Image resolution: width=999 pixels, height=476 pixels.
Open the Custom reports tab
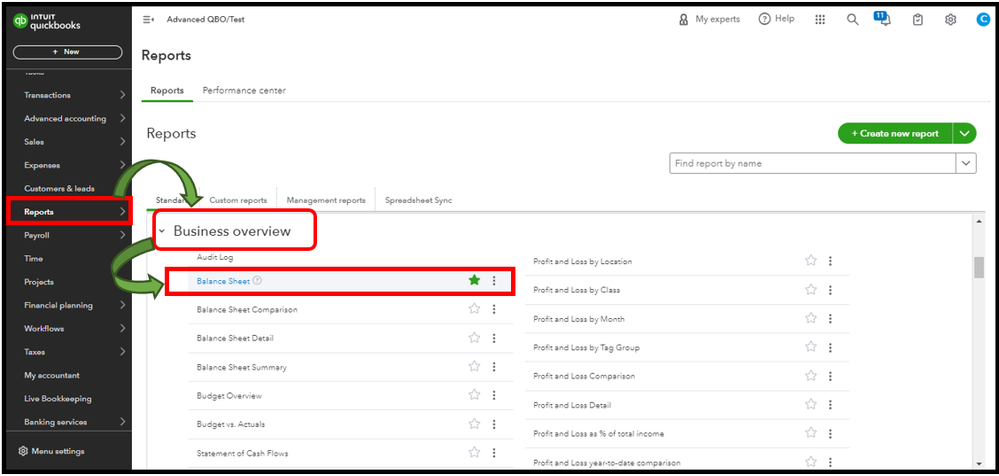pos(238,200)
